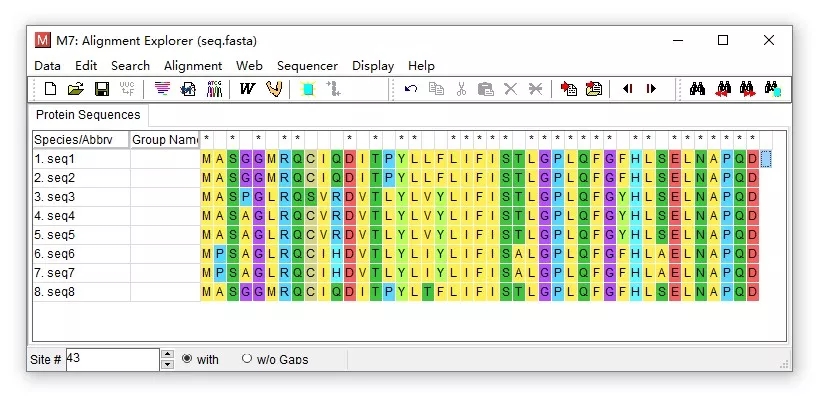The width and height of the screenshot is (816, 404).
Task: Increase site number with up stepper arrow
Action: coord(168,354)
